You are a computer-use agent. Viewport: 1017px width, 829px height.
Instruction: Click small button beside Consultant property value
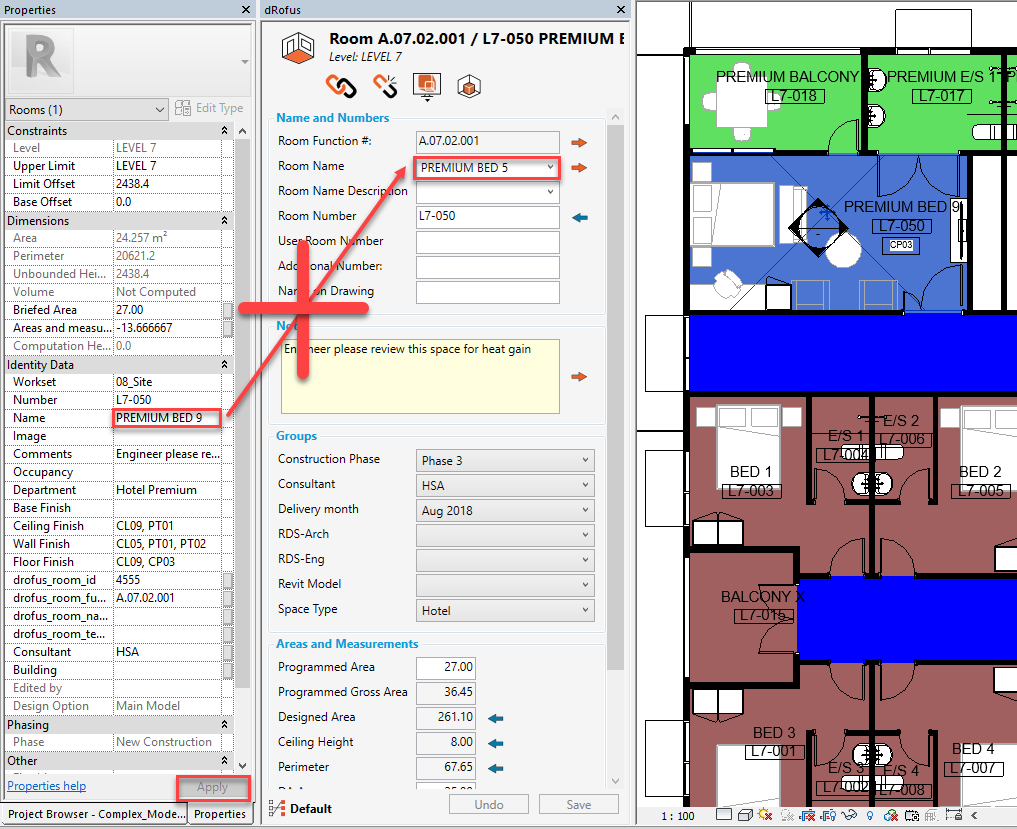click(228, 652)
